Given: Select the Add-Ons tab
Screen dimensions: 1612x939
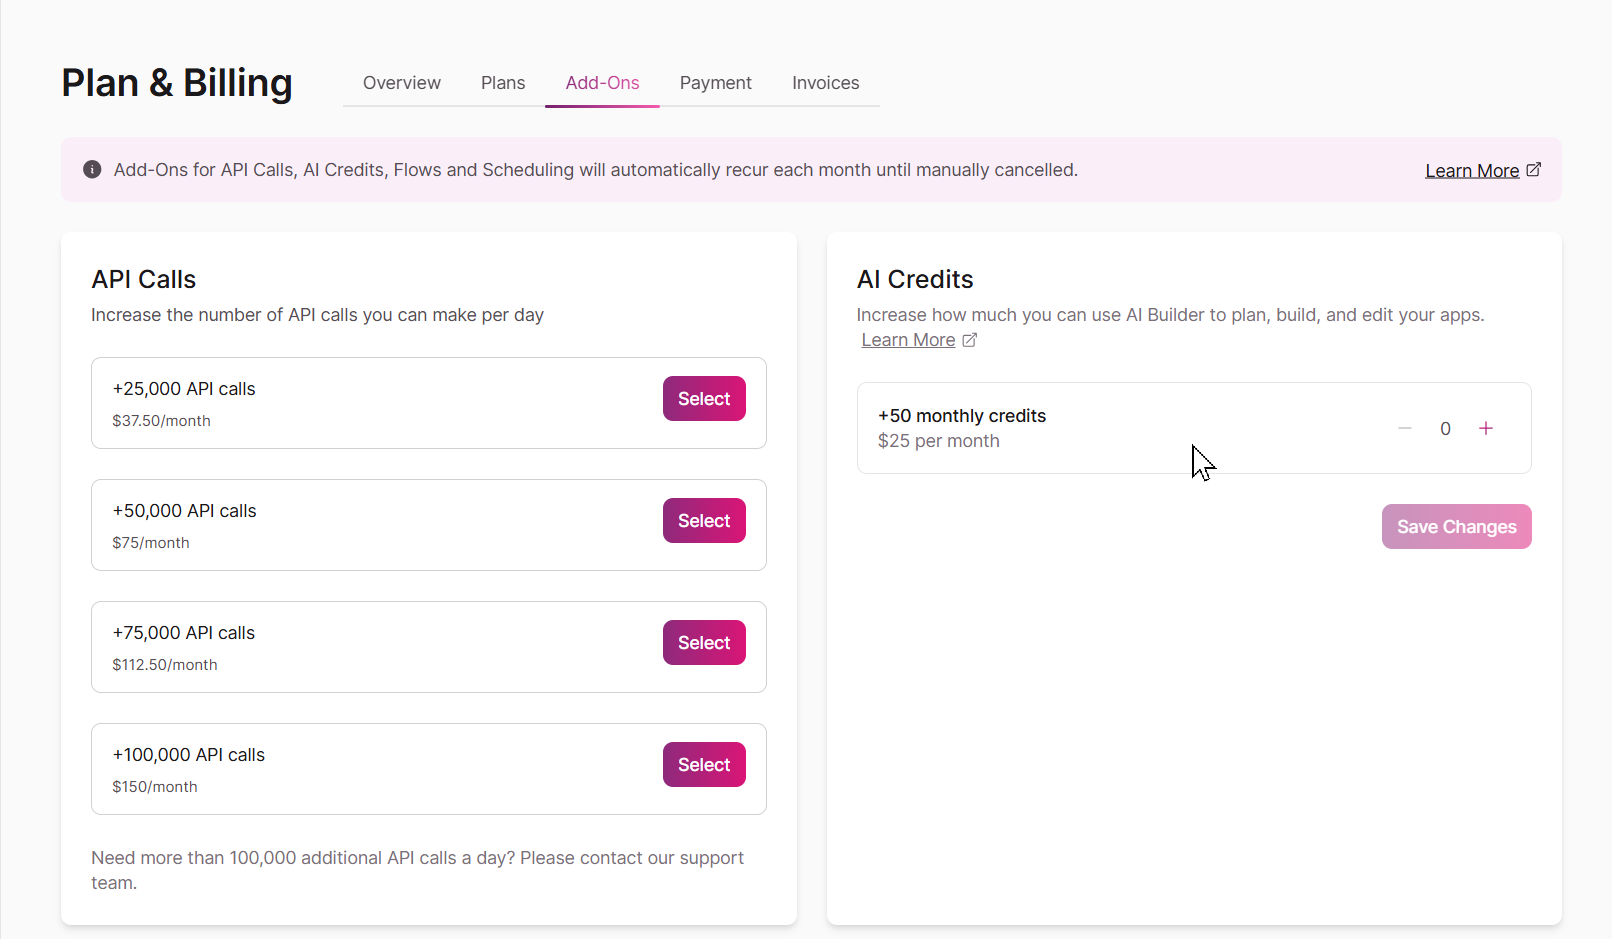Looking at the screenshot, I should 602,83.
